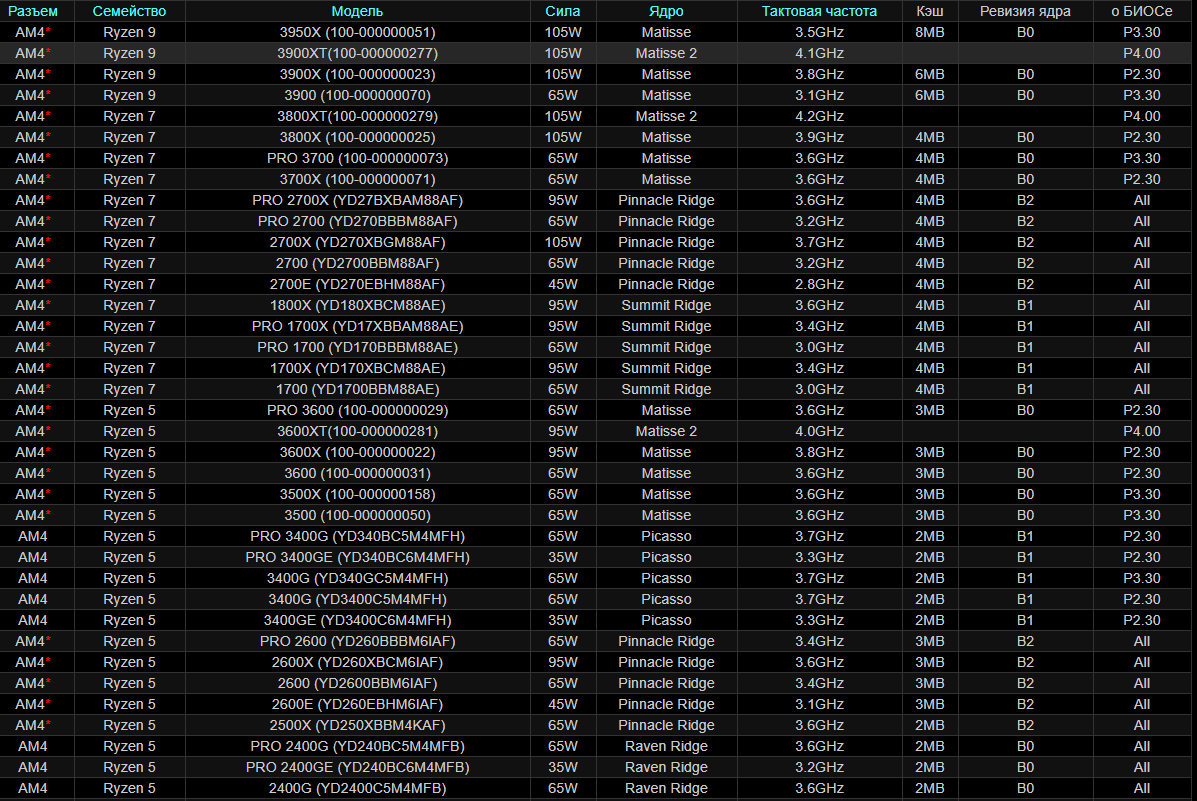Select the 2600 (YD2600BBM6IAF) cell
This screenshot has height=801, width=1197.
point(357,683)
